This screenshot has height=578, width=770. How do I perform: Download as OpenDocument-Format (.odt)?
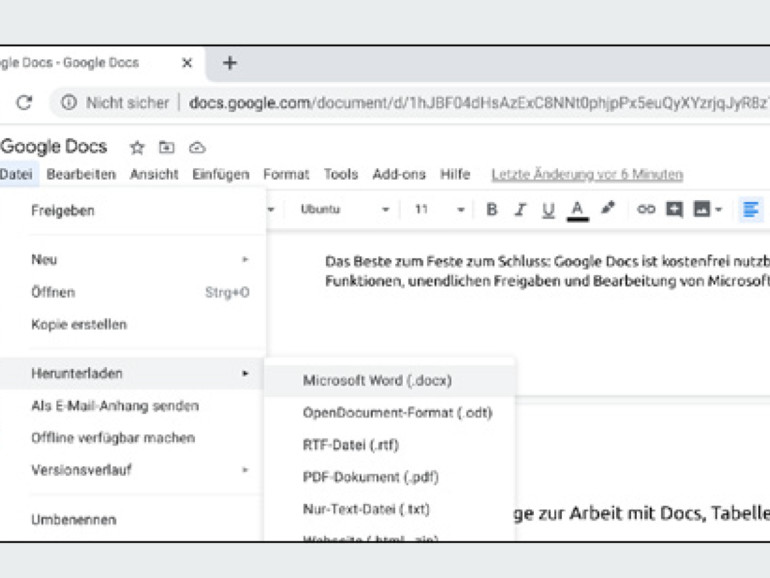(389, 413)
